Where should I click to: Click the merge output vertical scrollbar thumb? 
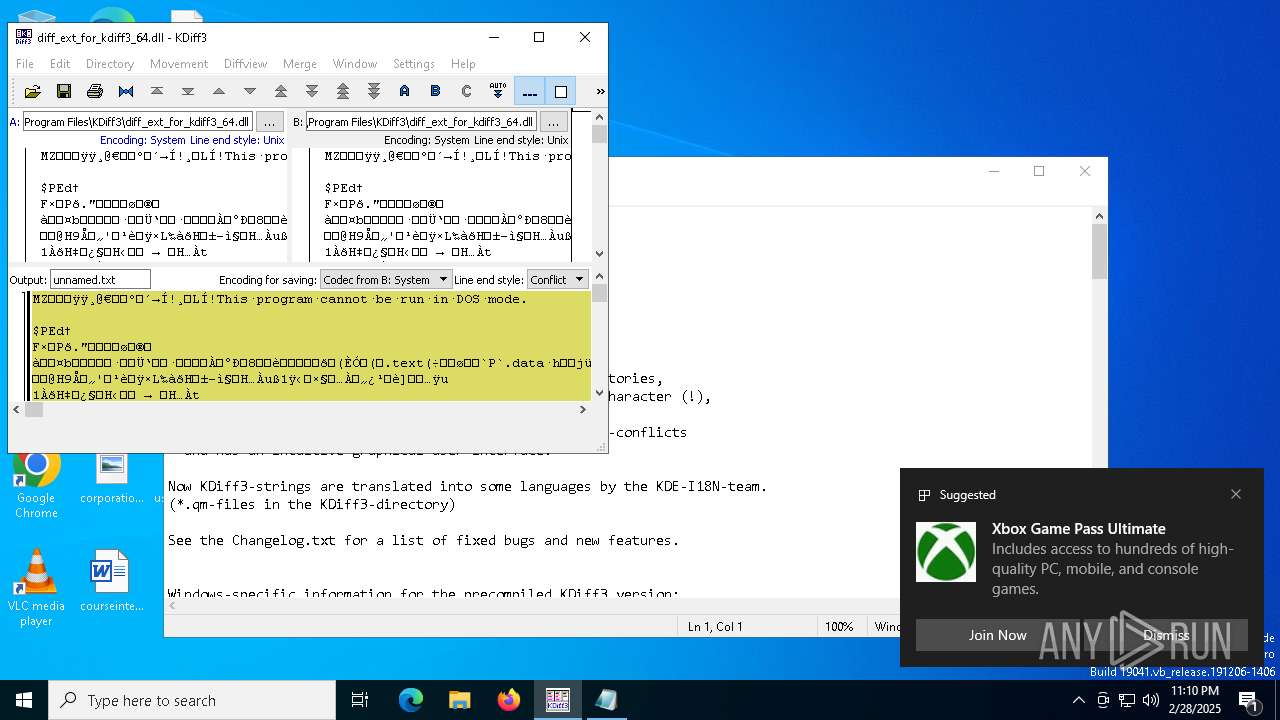click(599, 293)
